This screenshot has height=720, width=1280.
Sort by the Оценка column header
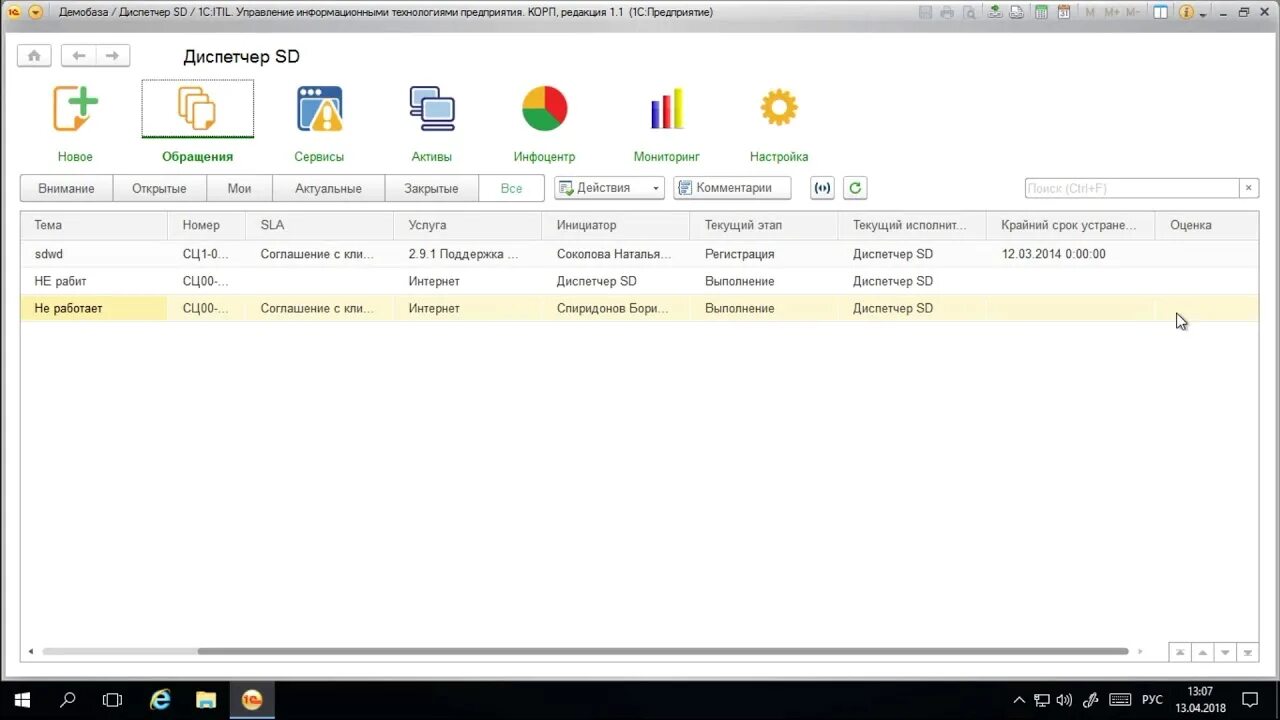click(1207, 225)
